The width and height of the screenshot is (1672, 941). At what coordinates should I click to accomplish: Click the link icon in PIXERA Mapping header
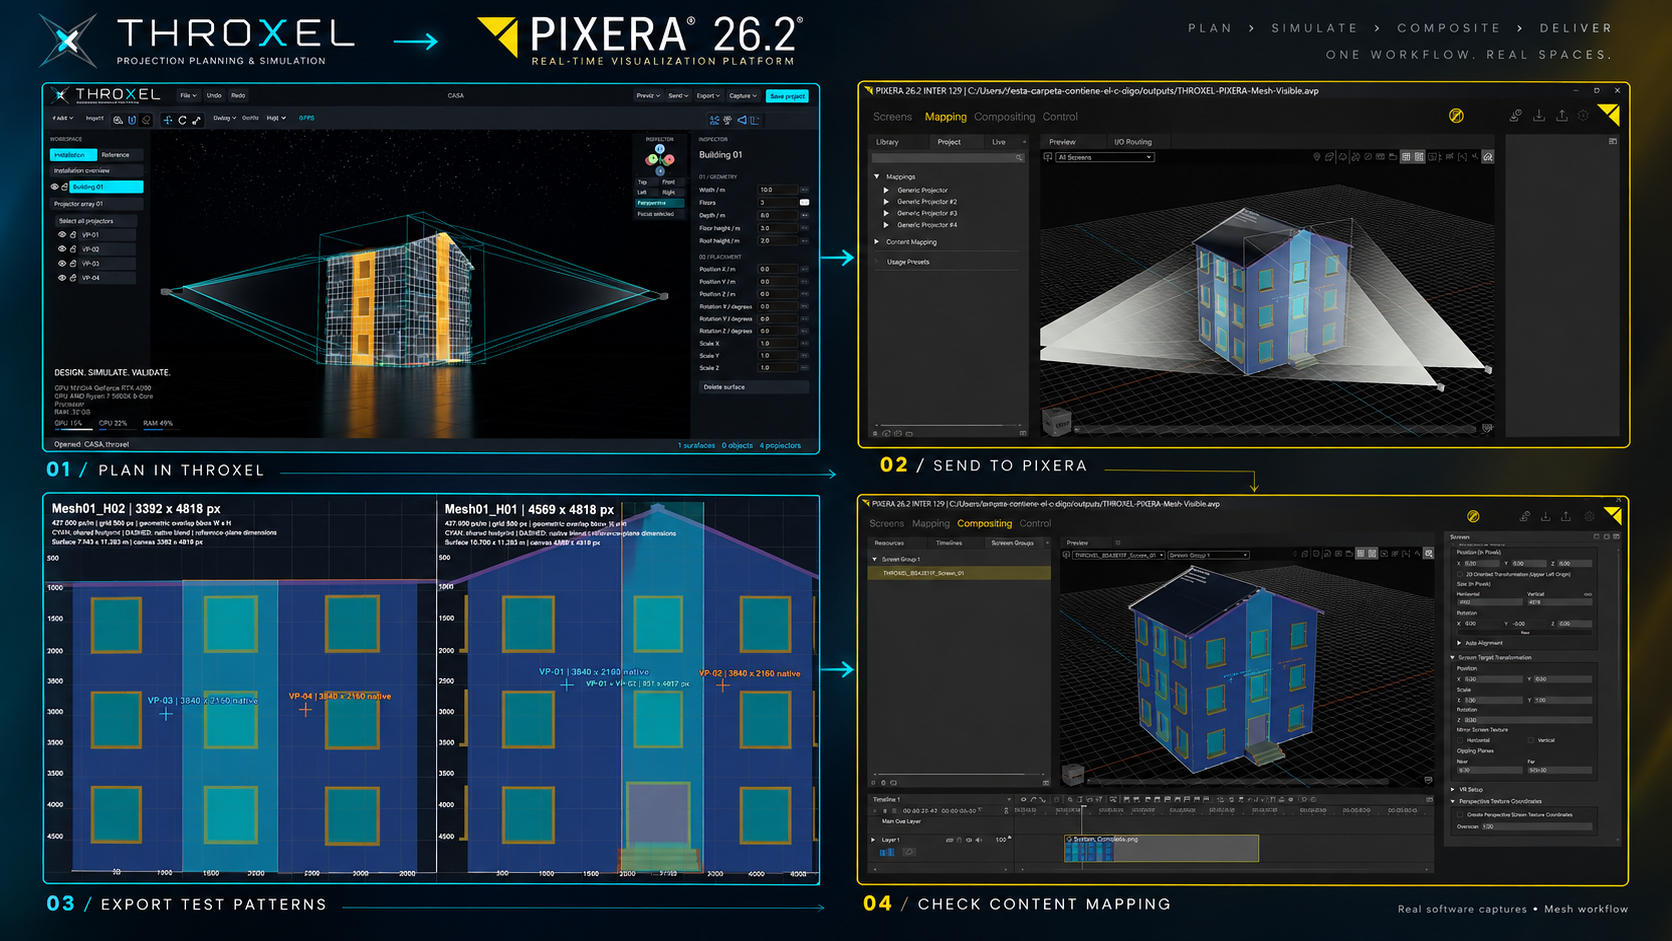click(x=1516, y=116)
